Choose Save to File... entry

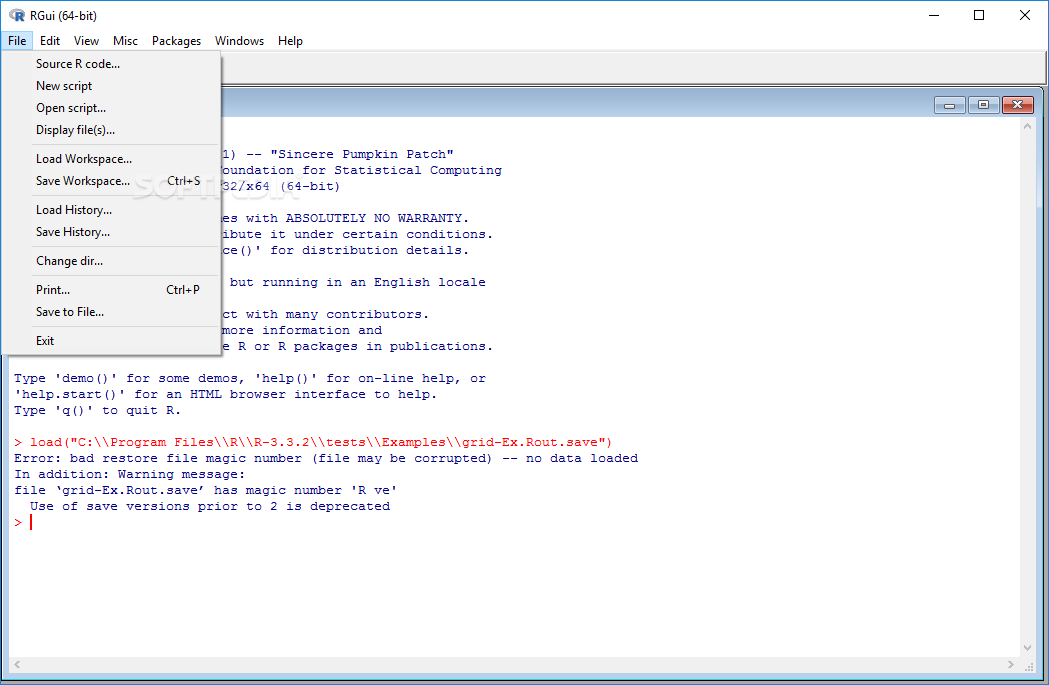111,312
